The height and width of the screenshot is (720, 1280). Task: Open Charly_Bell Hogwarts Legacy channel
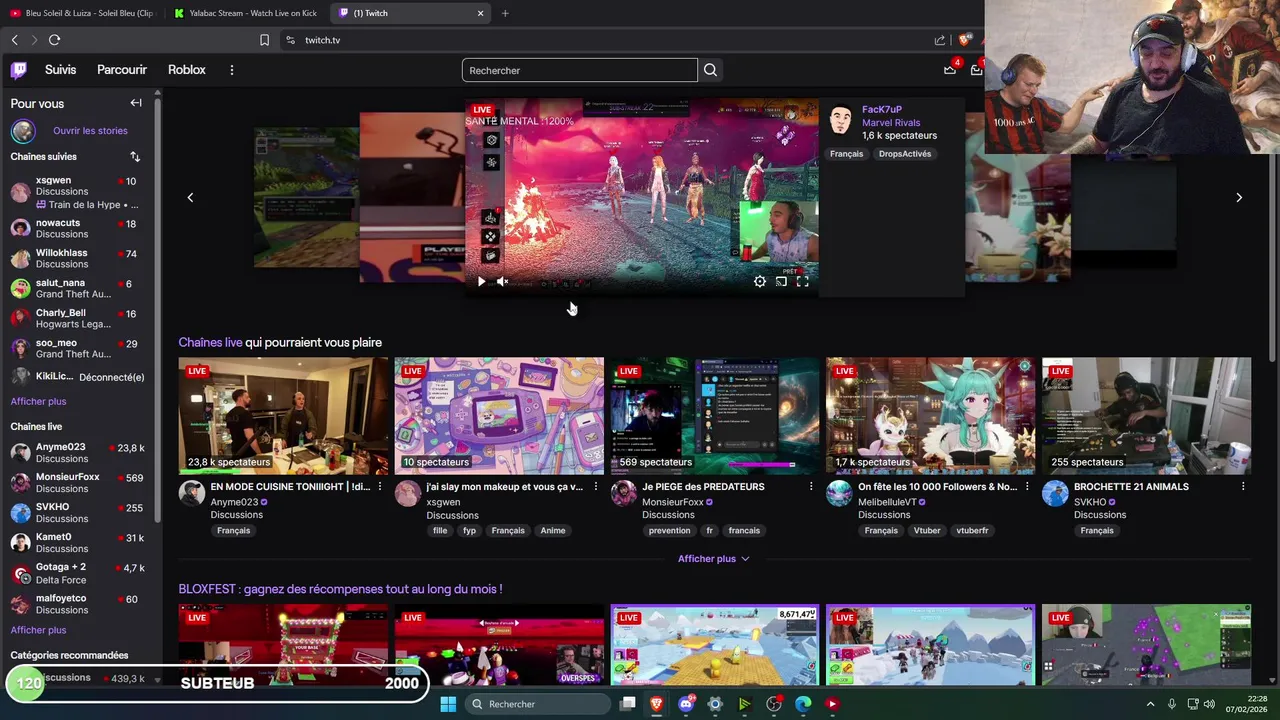pos(78,318)
